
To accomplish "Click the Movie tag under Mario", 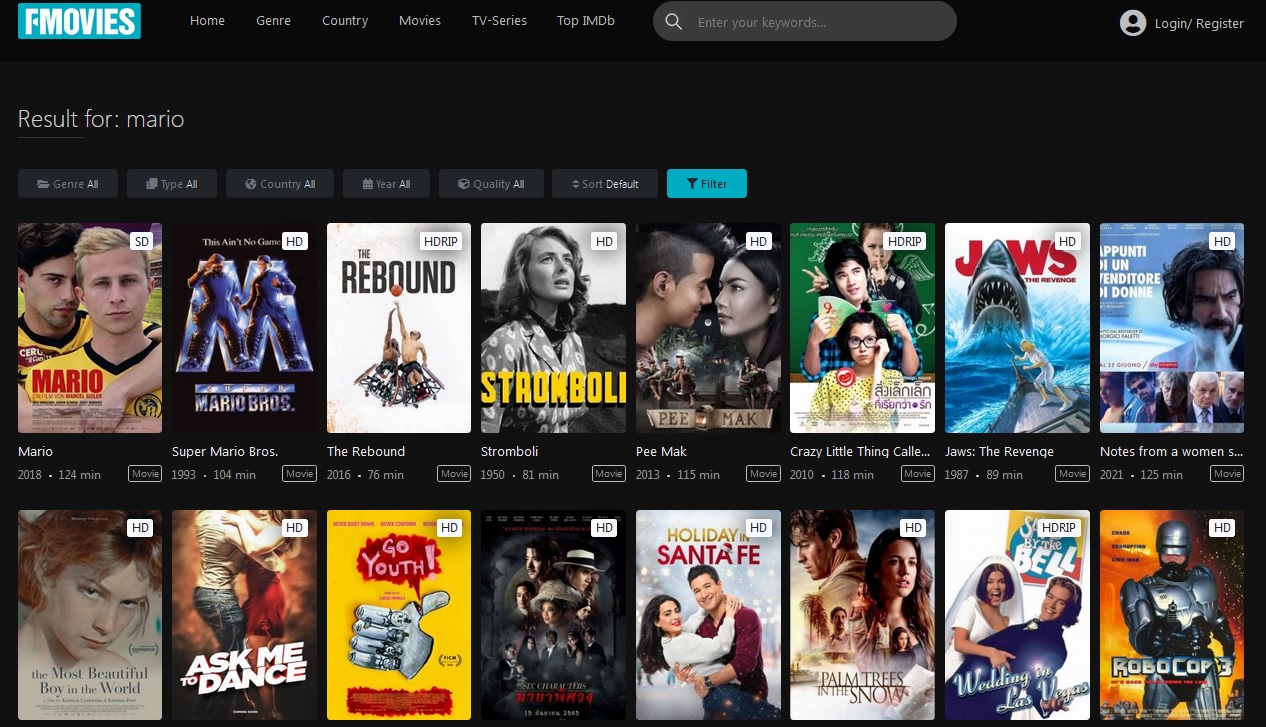I will [145, 474].
